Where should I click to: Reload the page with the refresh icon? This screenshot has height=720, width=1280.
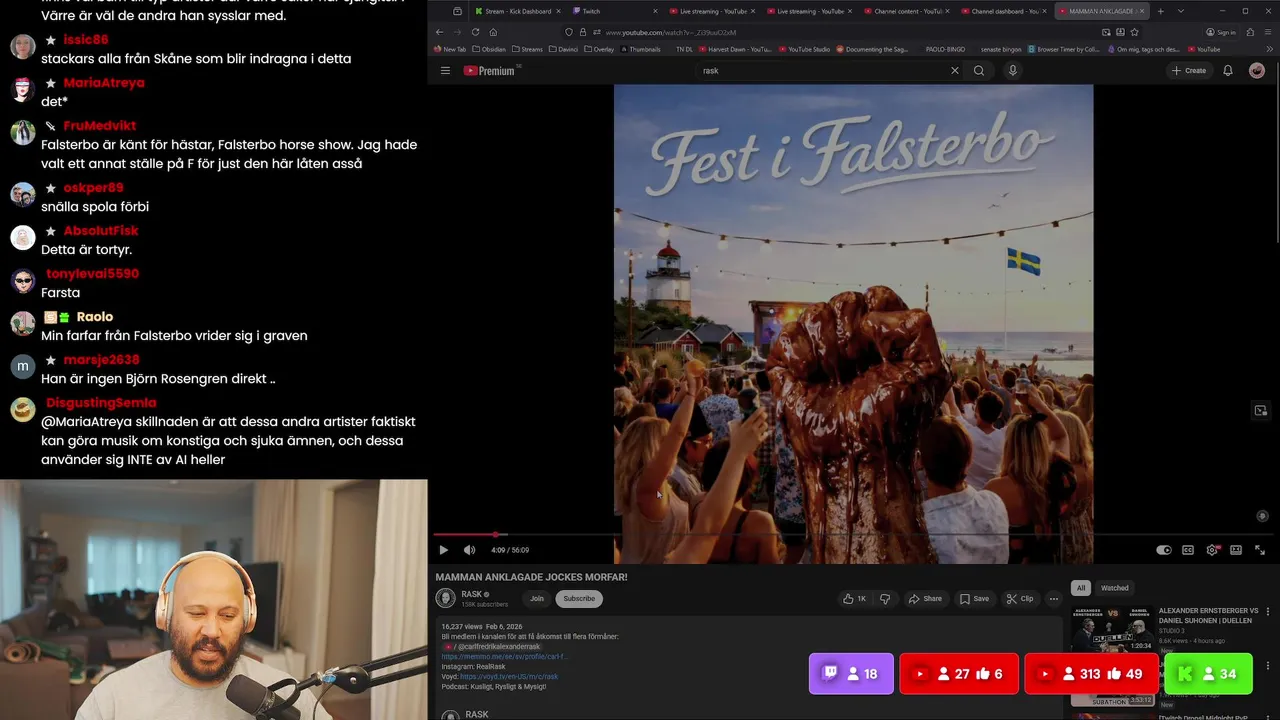[475, 32]
